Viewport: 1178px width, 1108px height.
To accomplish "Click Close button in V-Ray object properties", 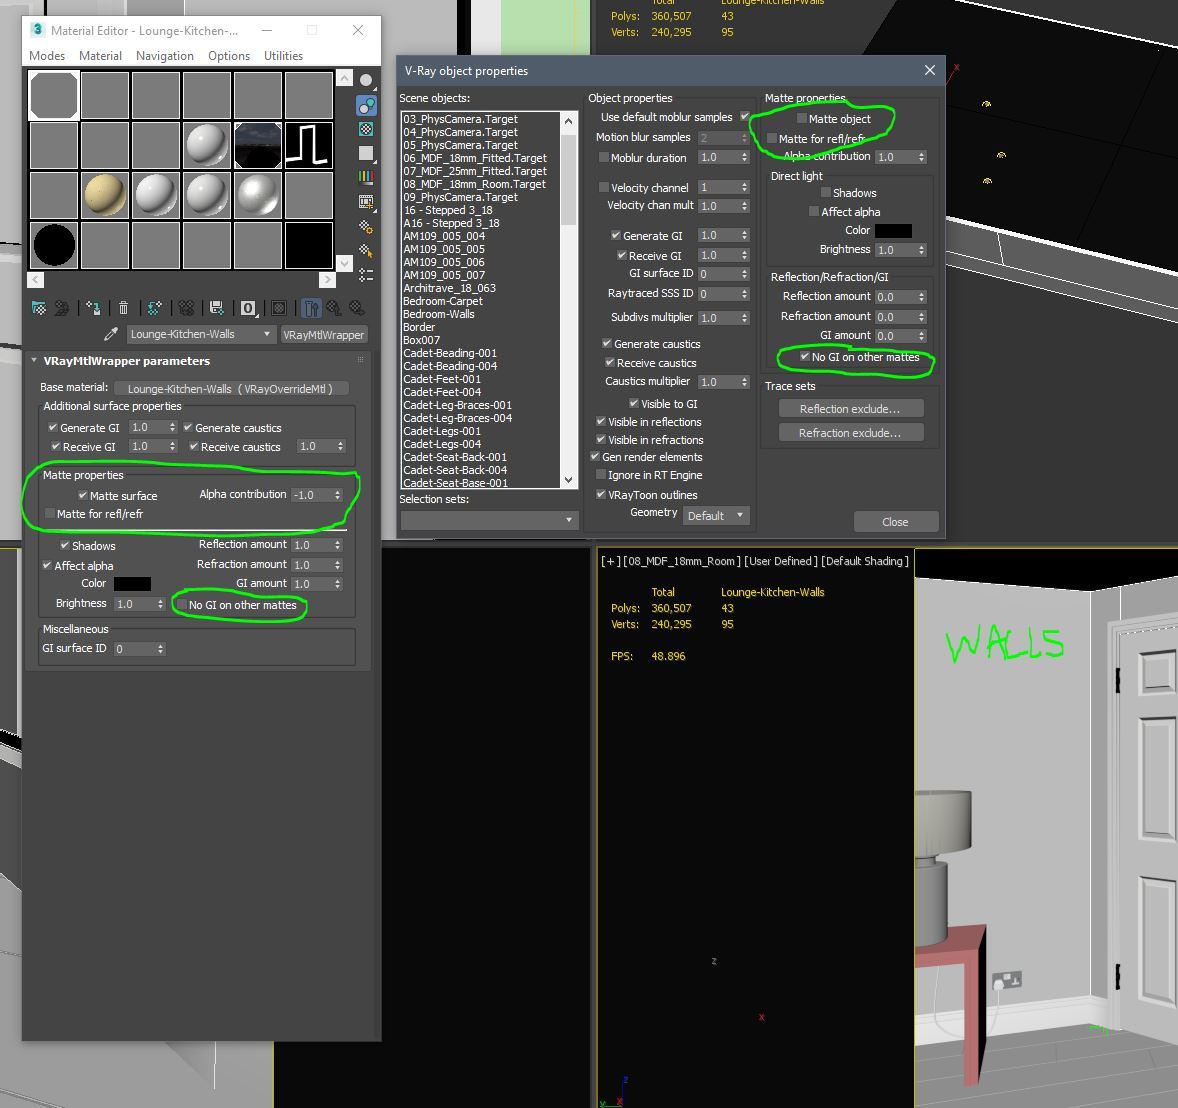I will 896,521.
